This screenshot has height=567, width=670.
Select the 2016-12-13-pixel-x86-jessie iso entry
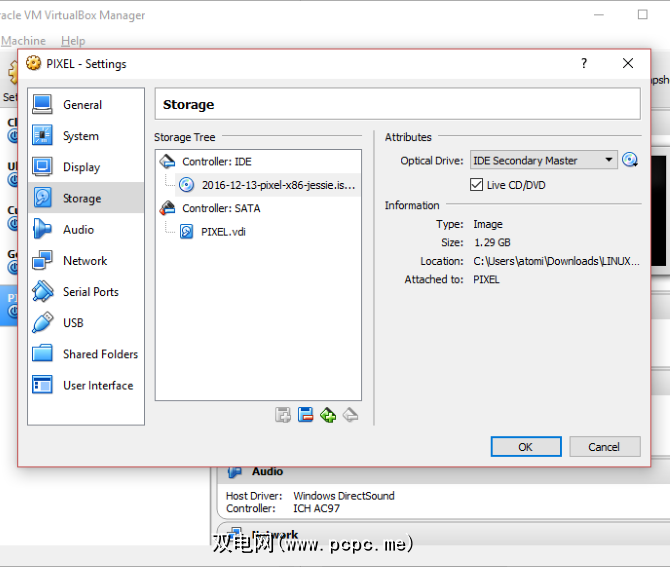[267, 185]
